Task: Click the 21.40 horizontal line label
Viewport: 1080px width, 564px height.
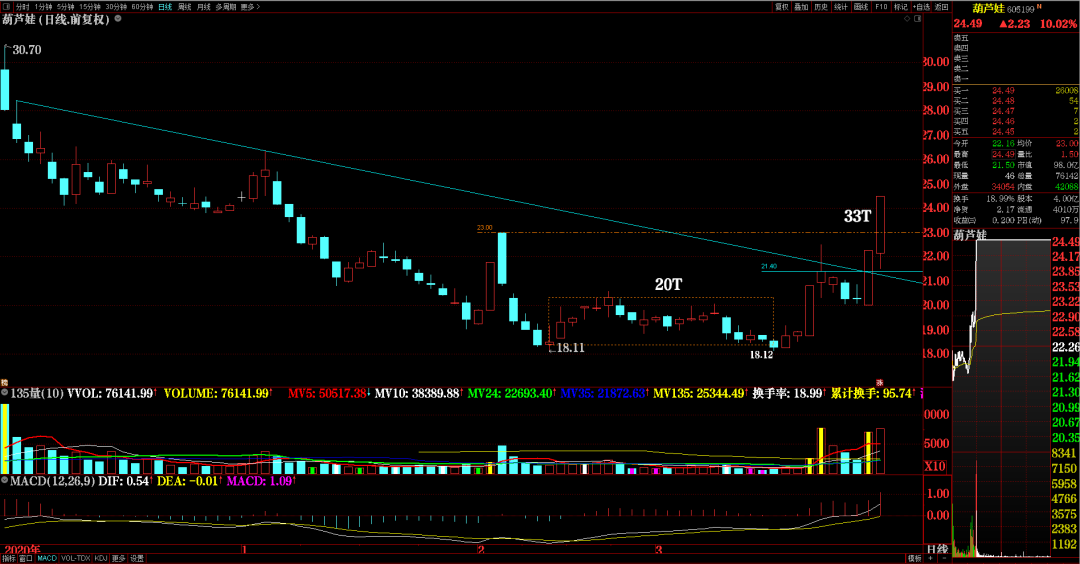Action: tap(769, 267)
